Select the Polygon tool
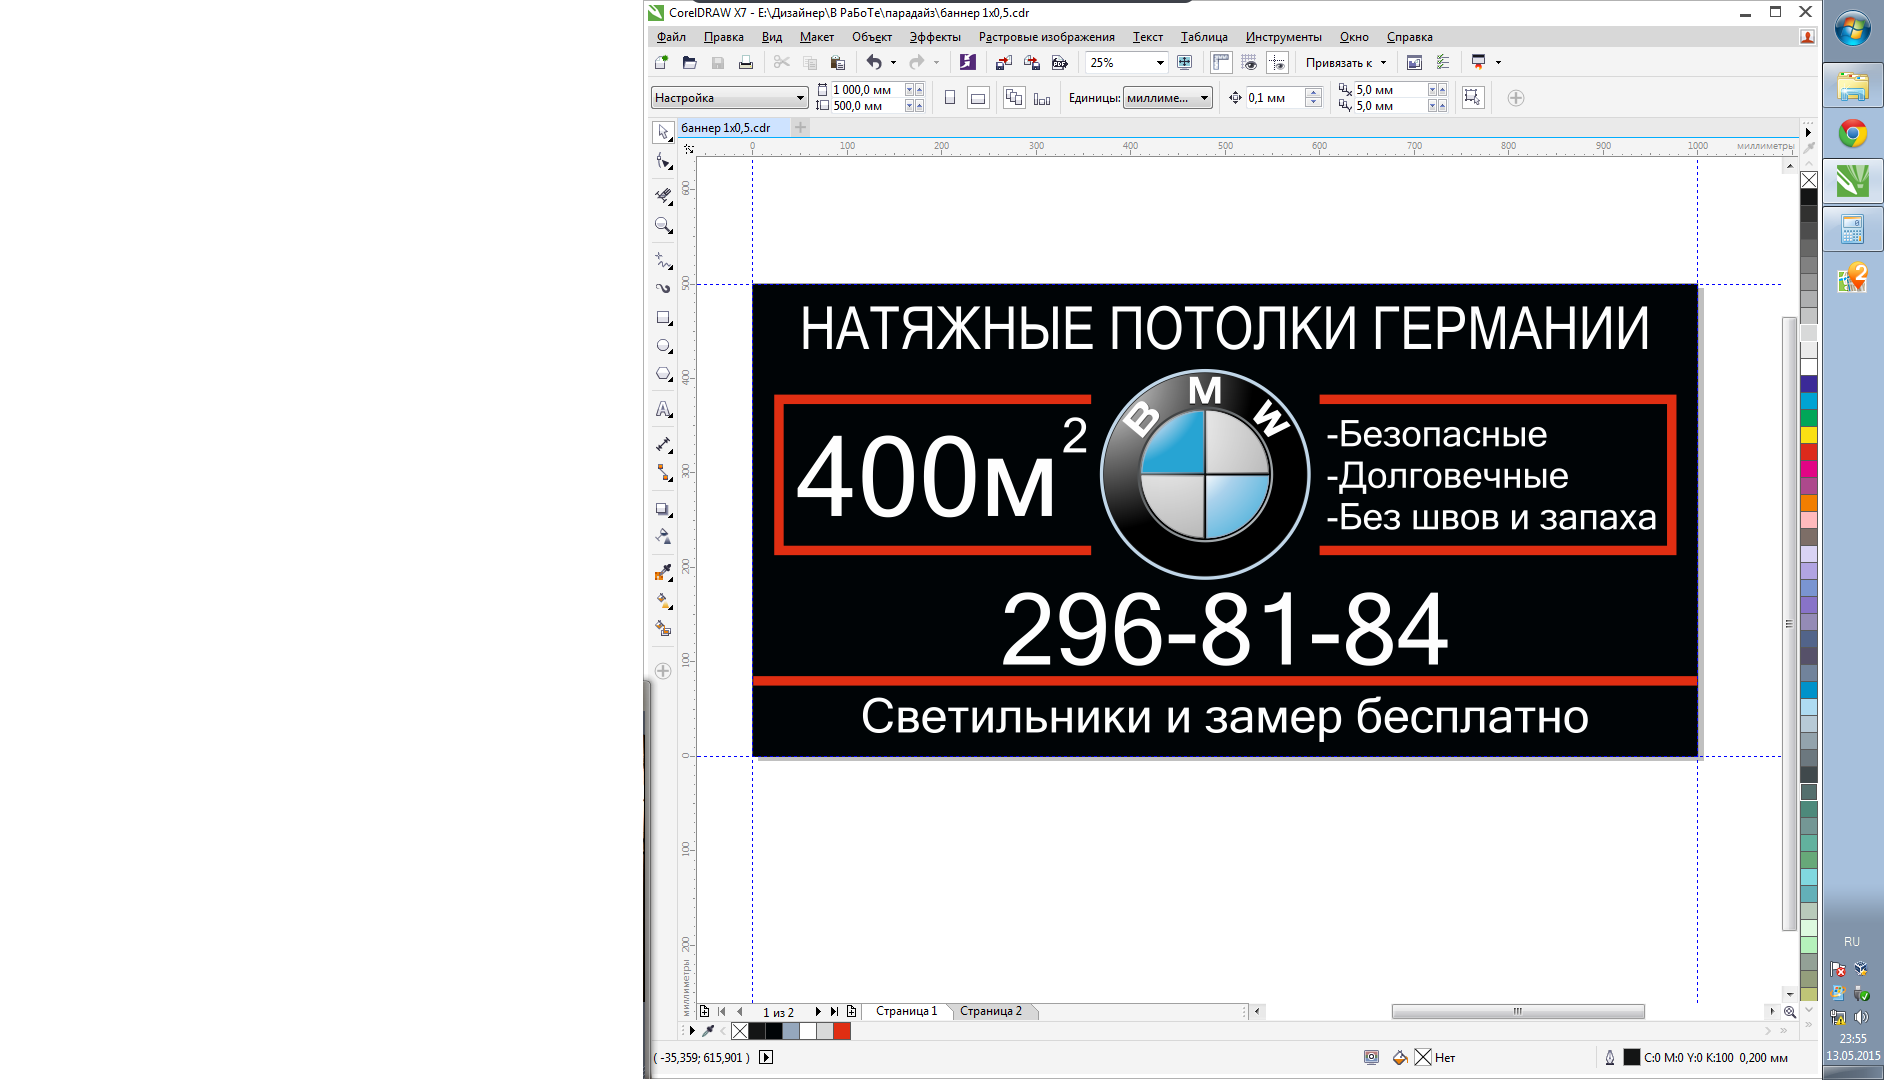Viewport: 1884px width, 1080px height. click(x=663, y=374)
